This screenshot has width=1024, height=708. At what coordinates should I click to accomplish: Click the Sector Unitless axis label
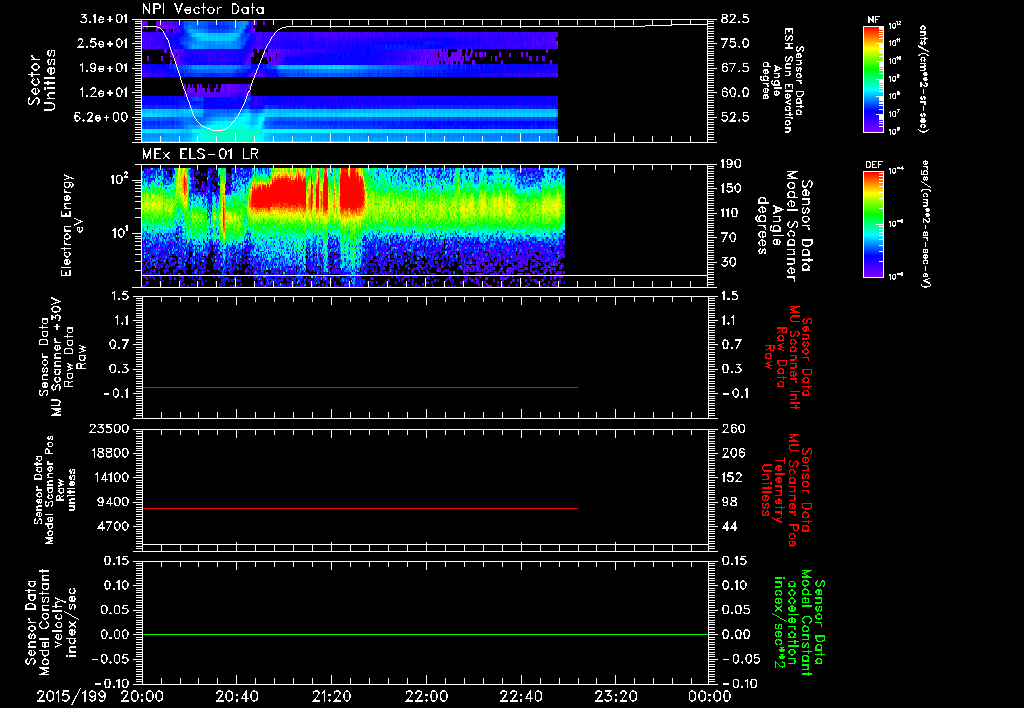coord(41,80)
